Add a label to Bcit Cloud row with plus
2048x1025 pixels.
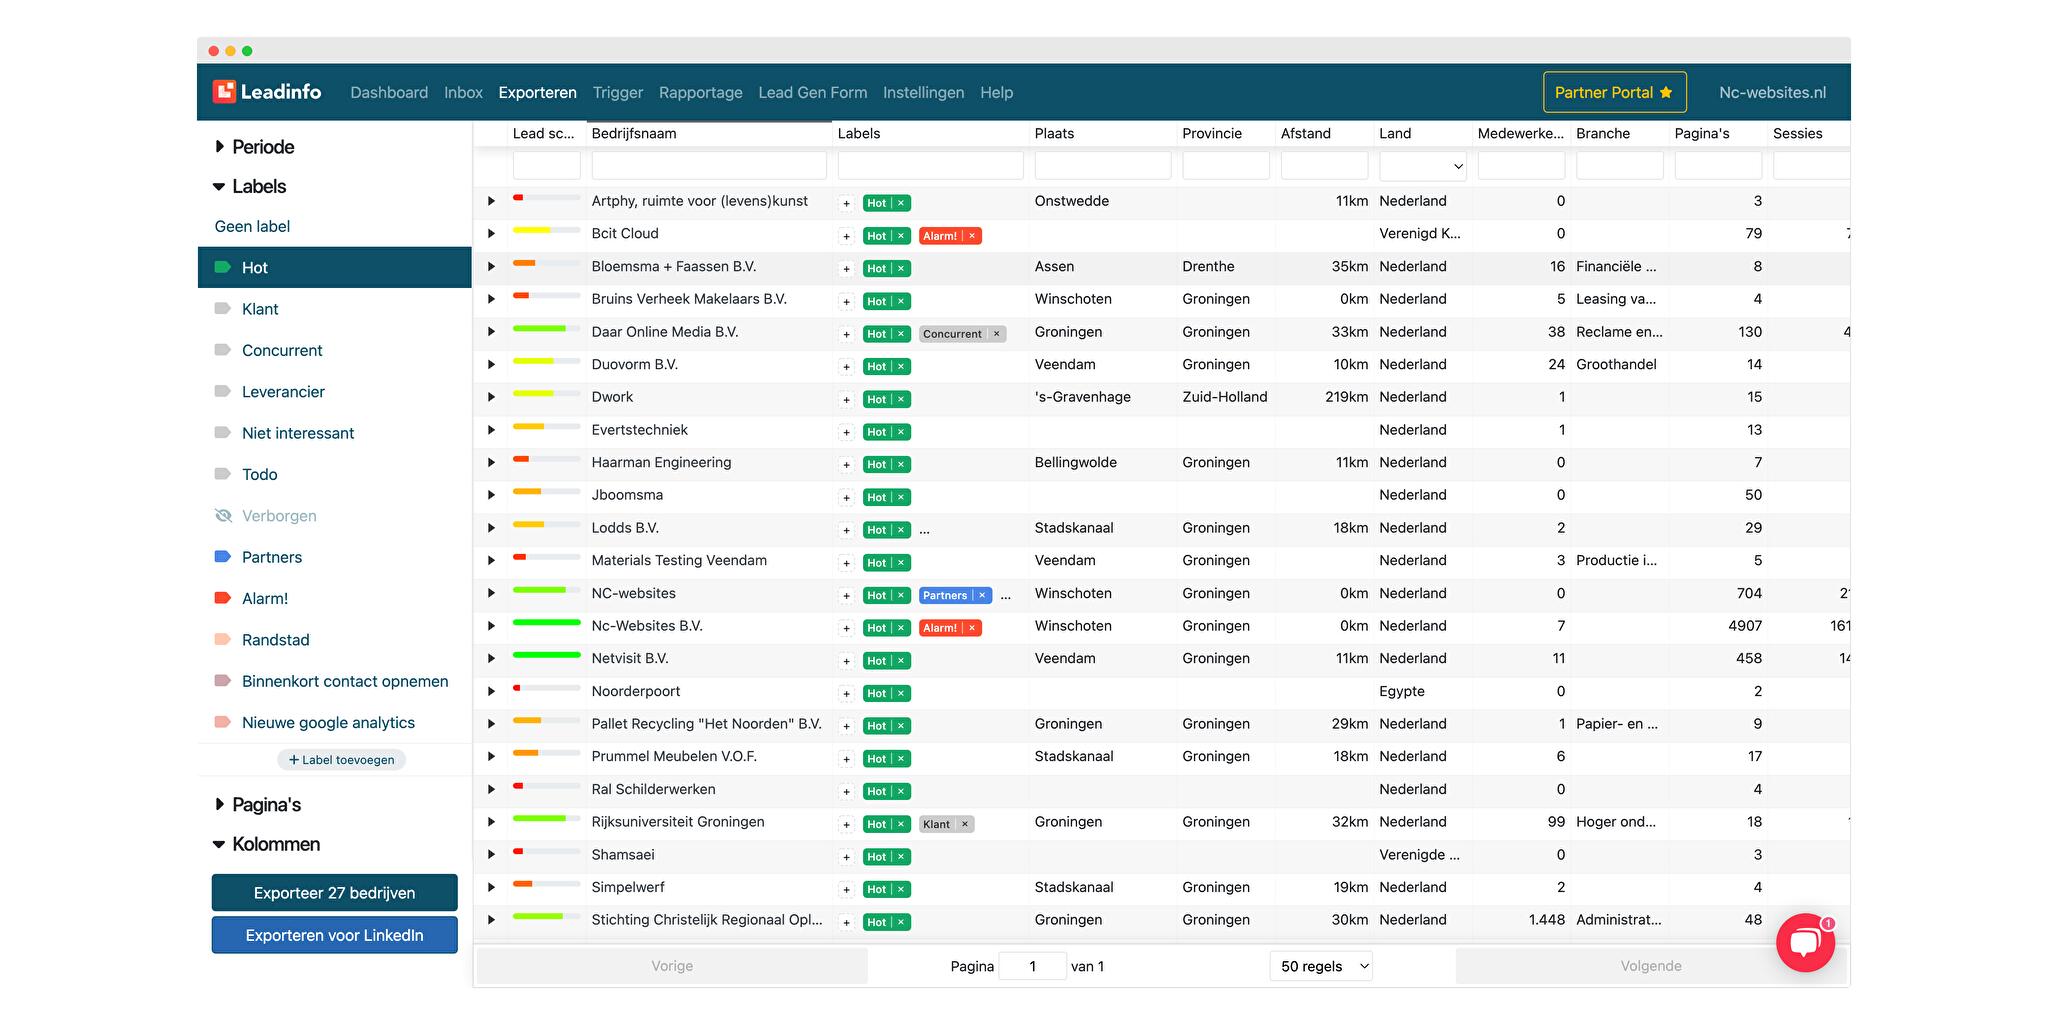pyautogui.click(x=846, y=236)
